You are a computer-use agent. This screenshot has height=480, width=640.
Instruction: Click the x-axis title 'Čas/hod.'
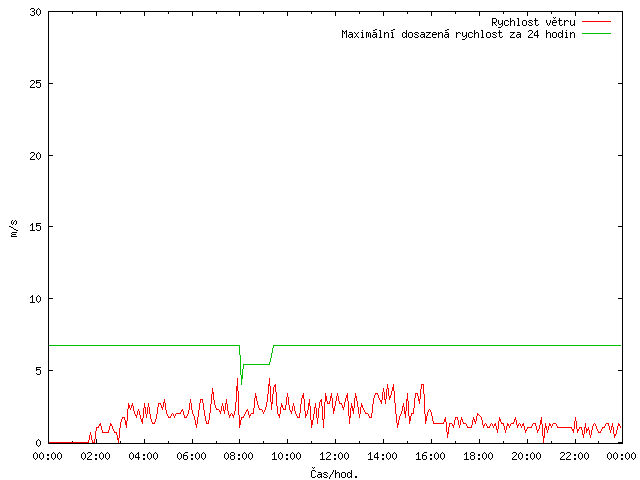click(334, 473)
